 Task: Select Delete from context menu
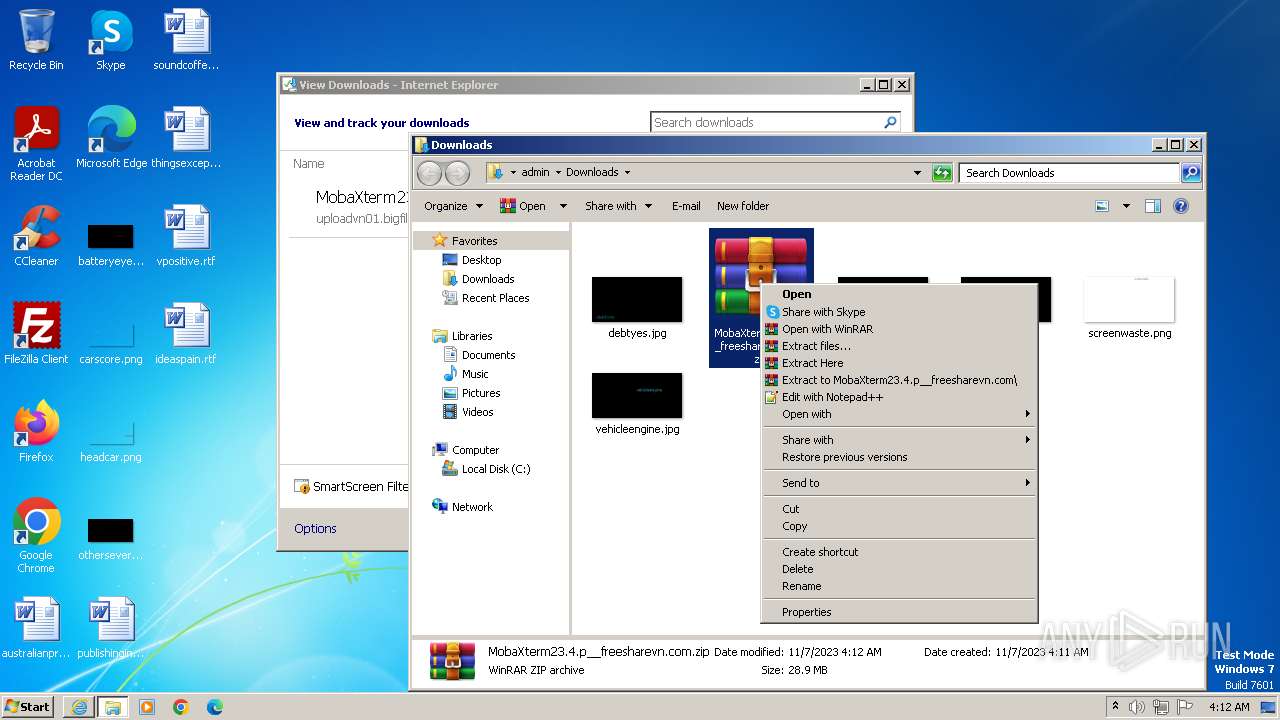(x=899, y=569)
